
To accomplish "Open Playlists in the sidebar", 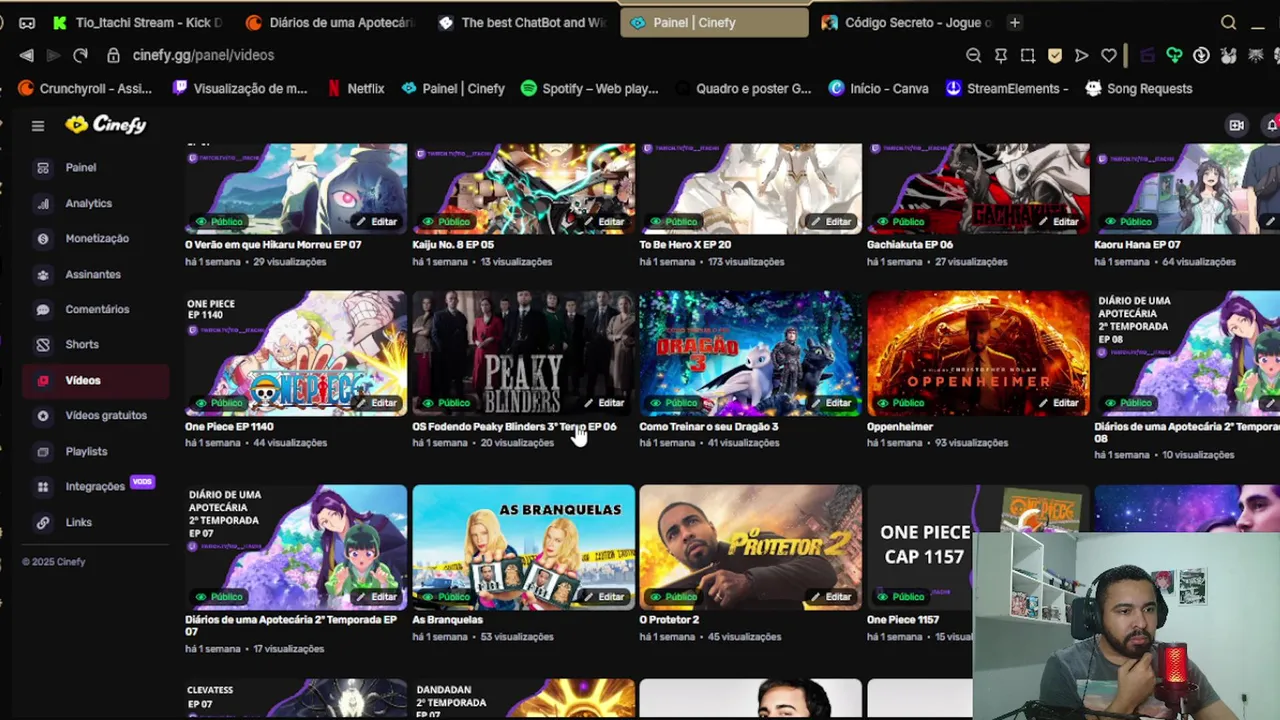I will coord(86,452).
